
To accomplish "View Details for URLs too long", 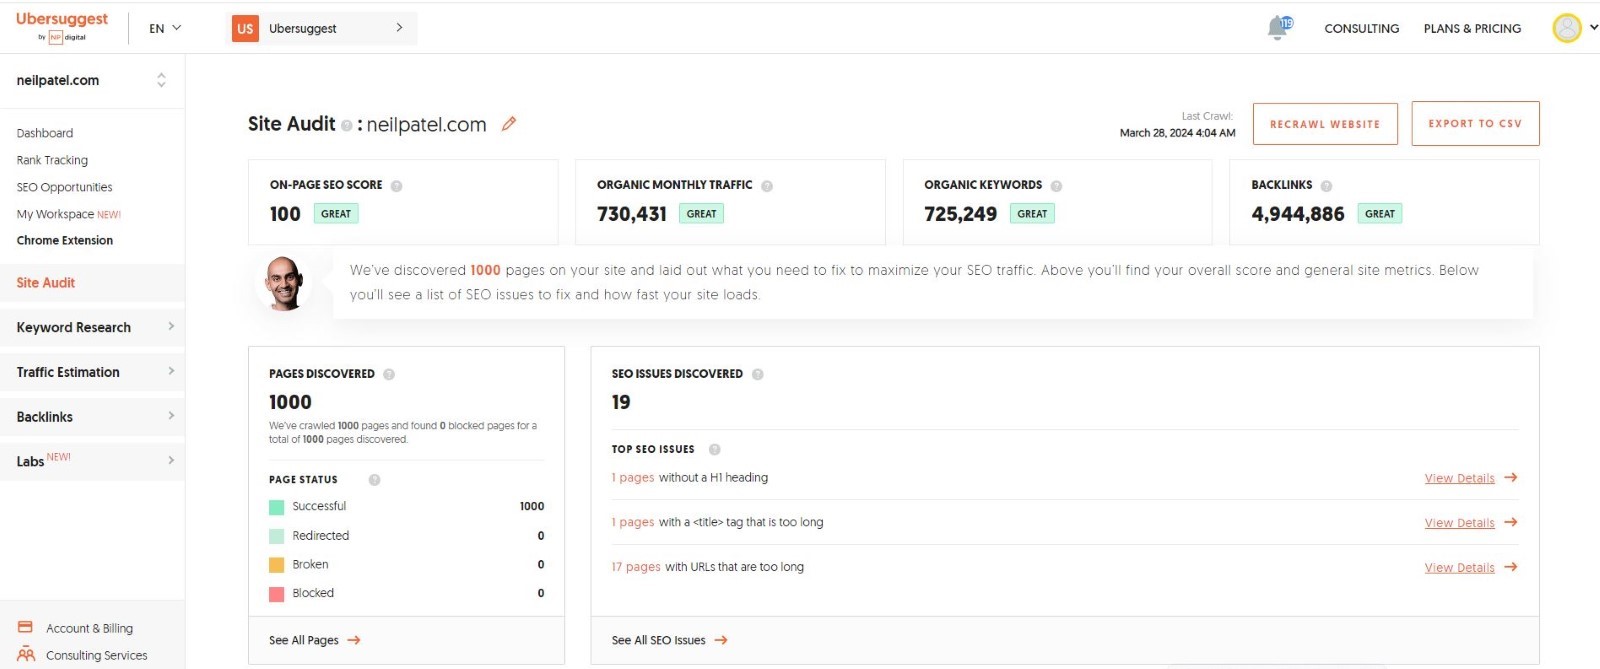I will click(1460, 567).
